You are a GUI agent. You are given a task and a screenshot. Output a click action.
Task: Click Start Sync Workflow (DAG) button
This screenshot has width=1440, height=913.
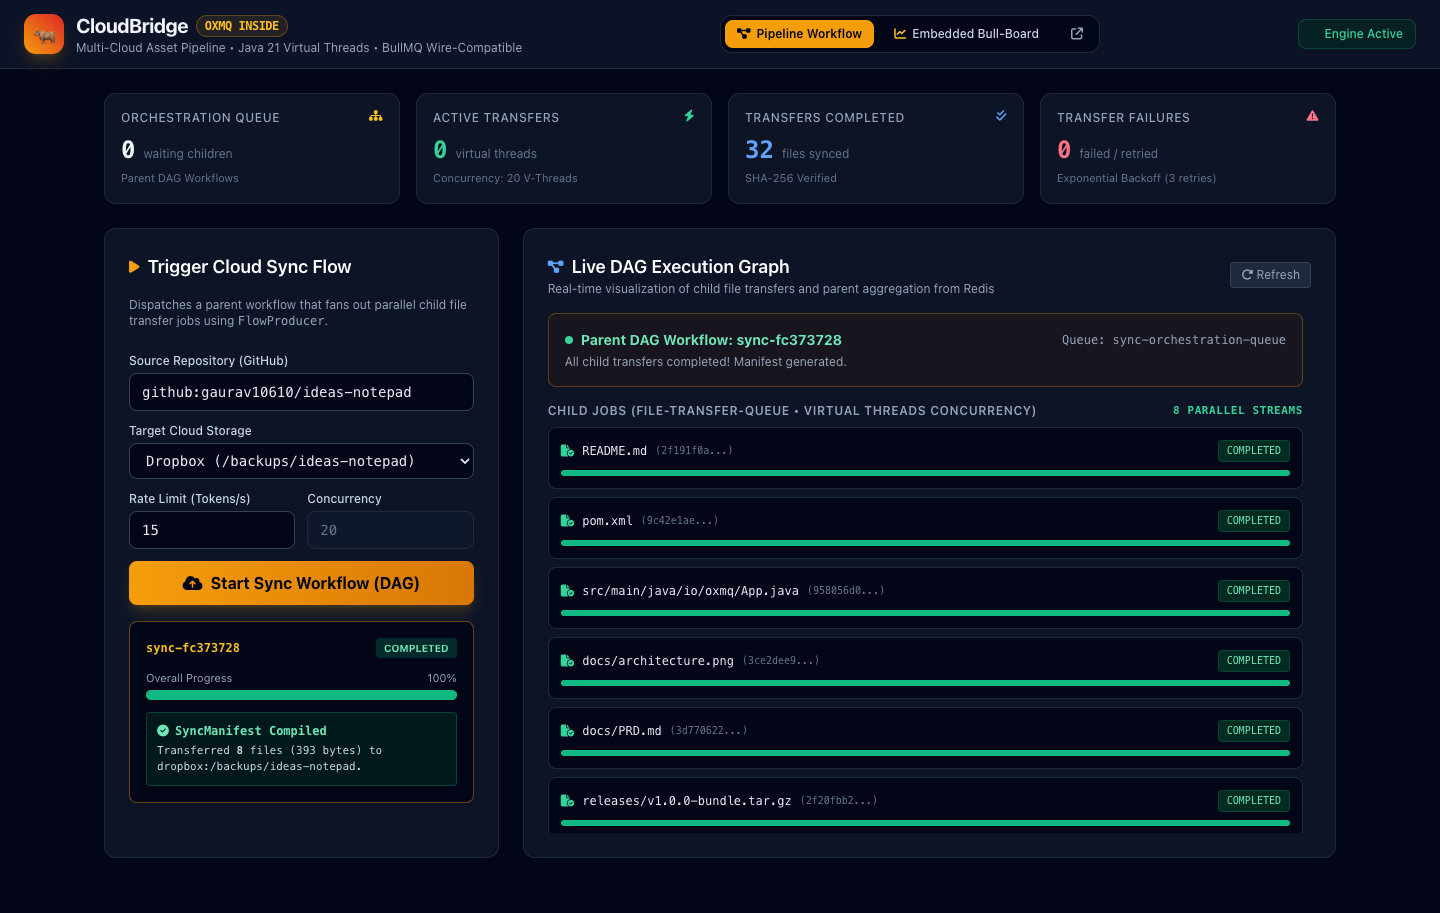click(301, 583)
